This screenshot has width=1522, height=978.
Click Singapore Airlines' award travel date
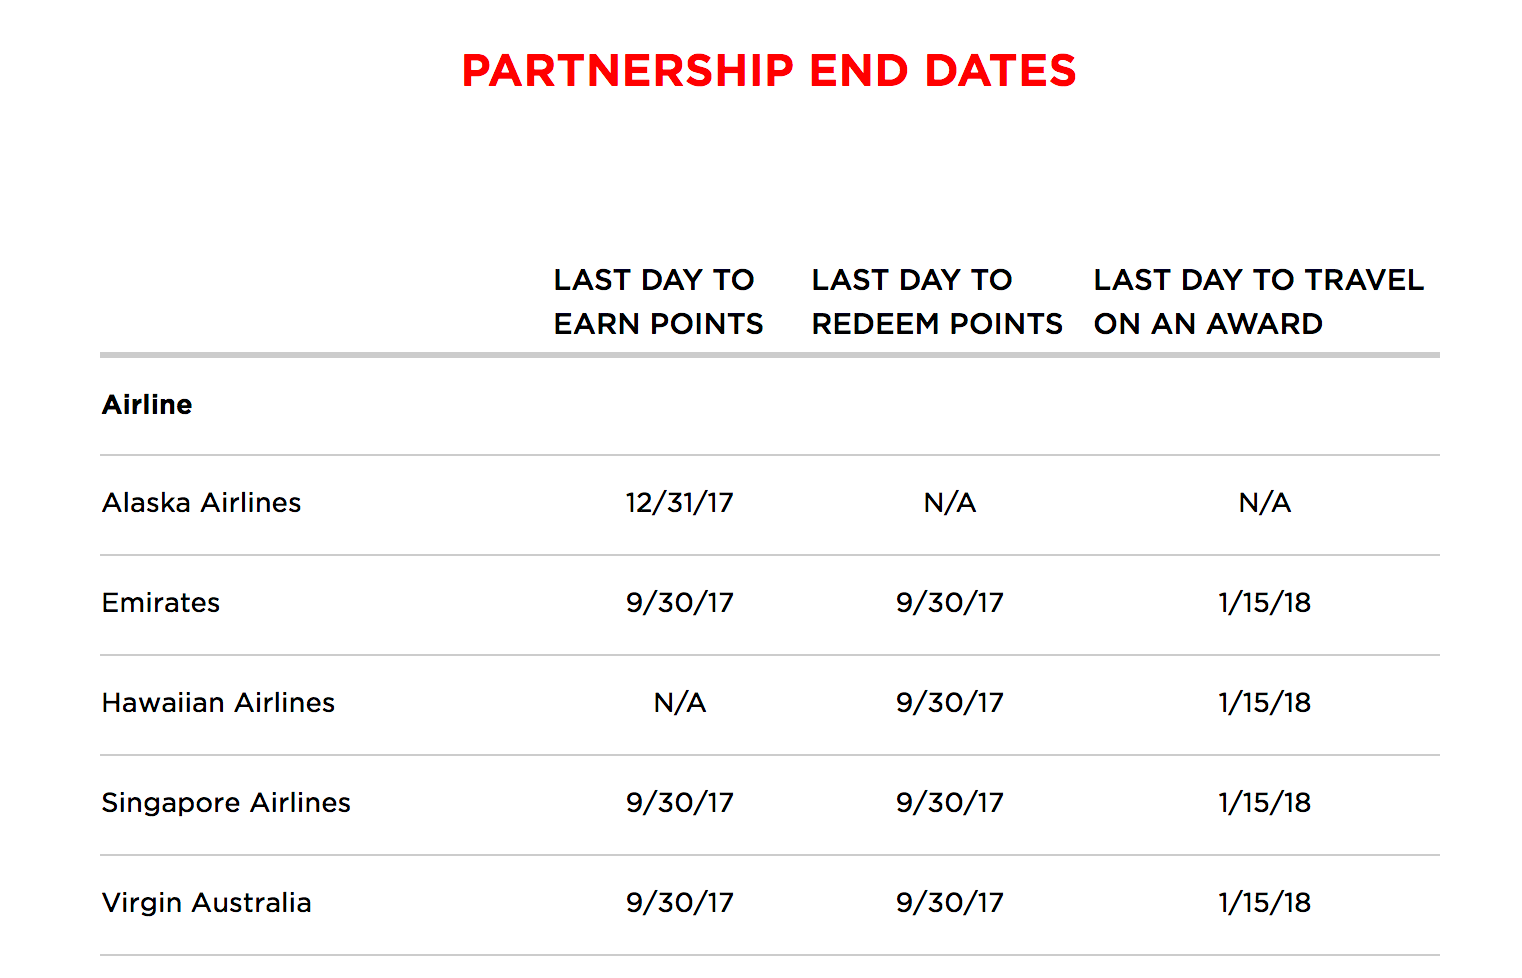coord(1264,802)
